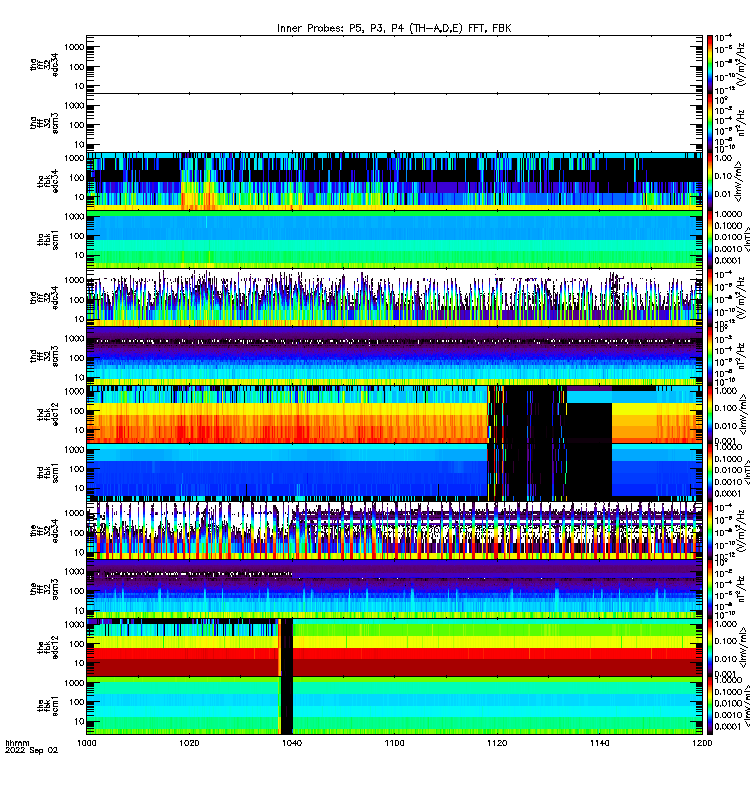Image resolution: width=750 pixels, height=800 pixels.
Task: Click the the fff 32 scm3 spectrogram panel
Action: coord(394,589)
